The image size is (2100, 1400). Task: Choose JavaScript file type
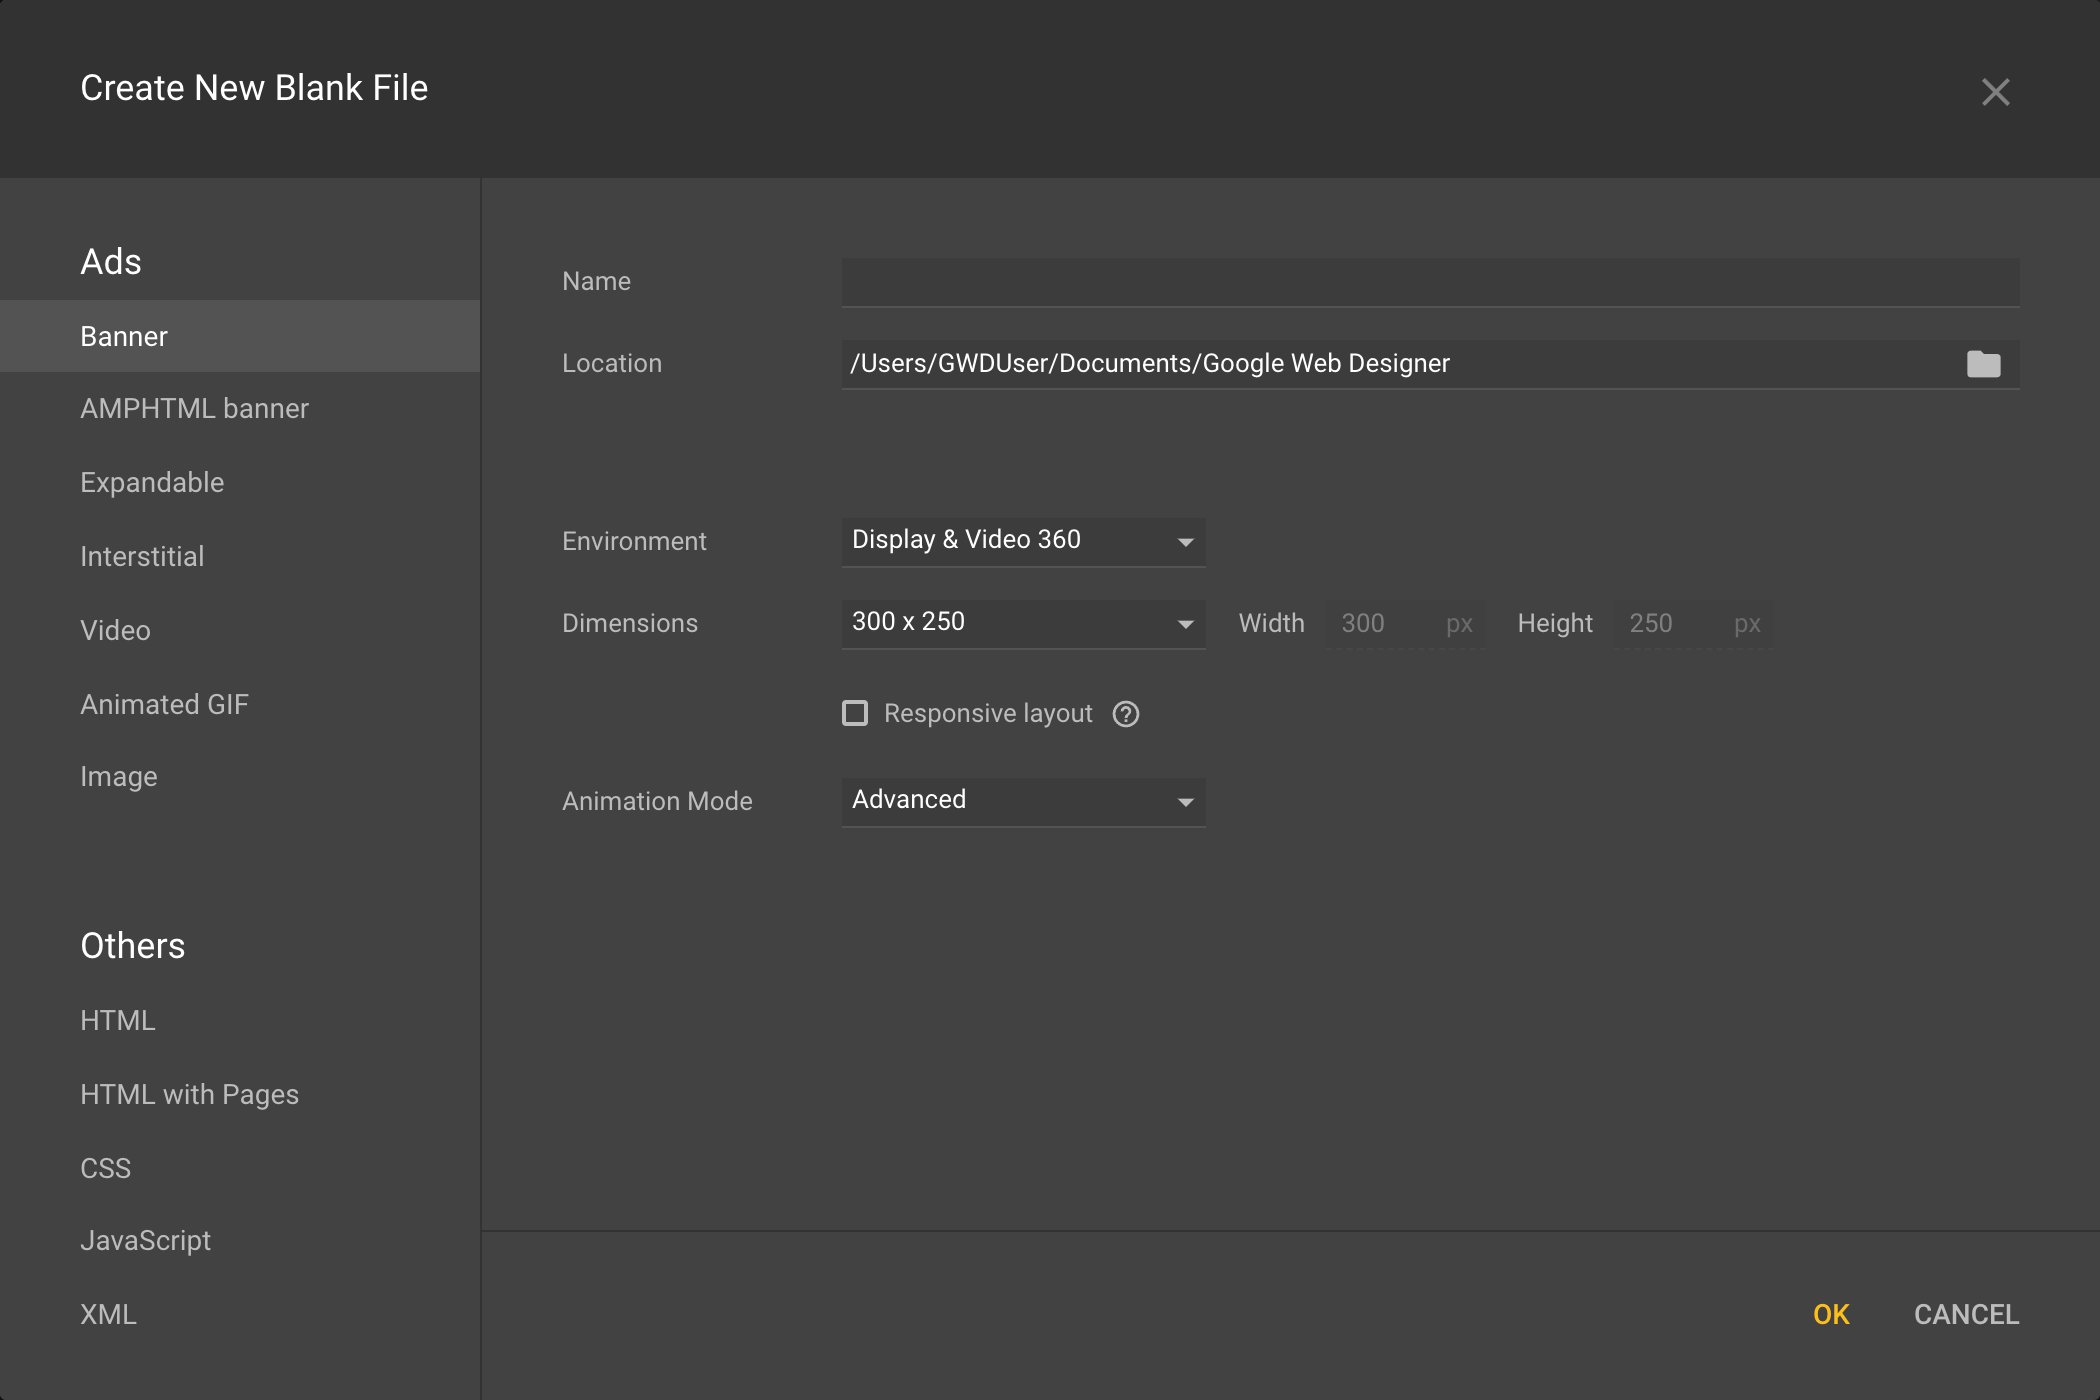click(x=145, y=1241)
